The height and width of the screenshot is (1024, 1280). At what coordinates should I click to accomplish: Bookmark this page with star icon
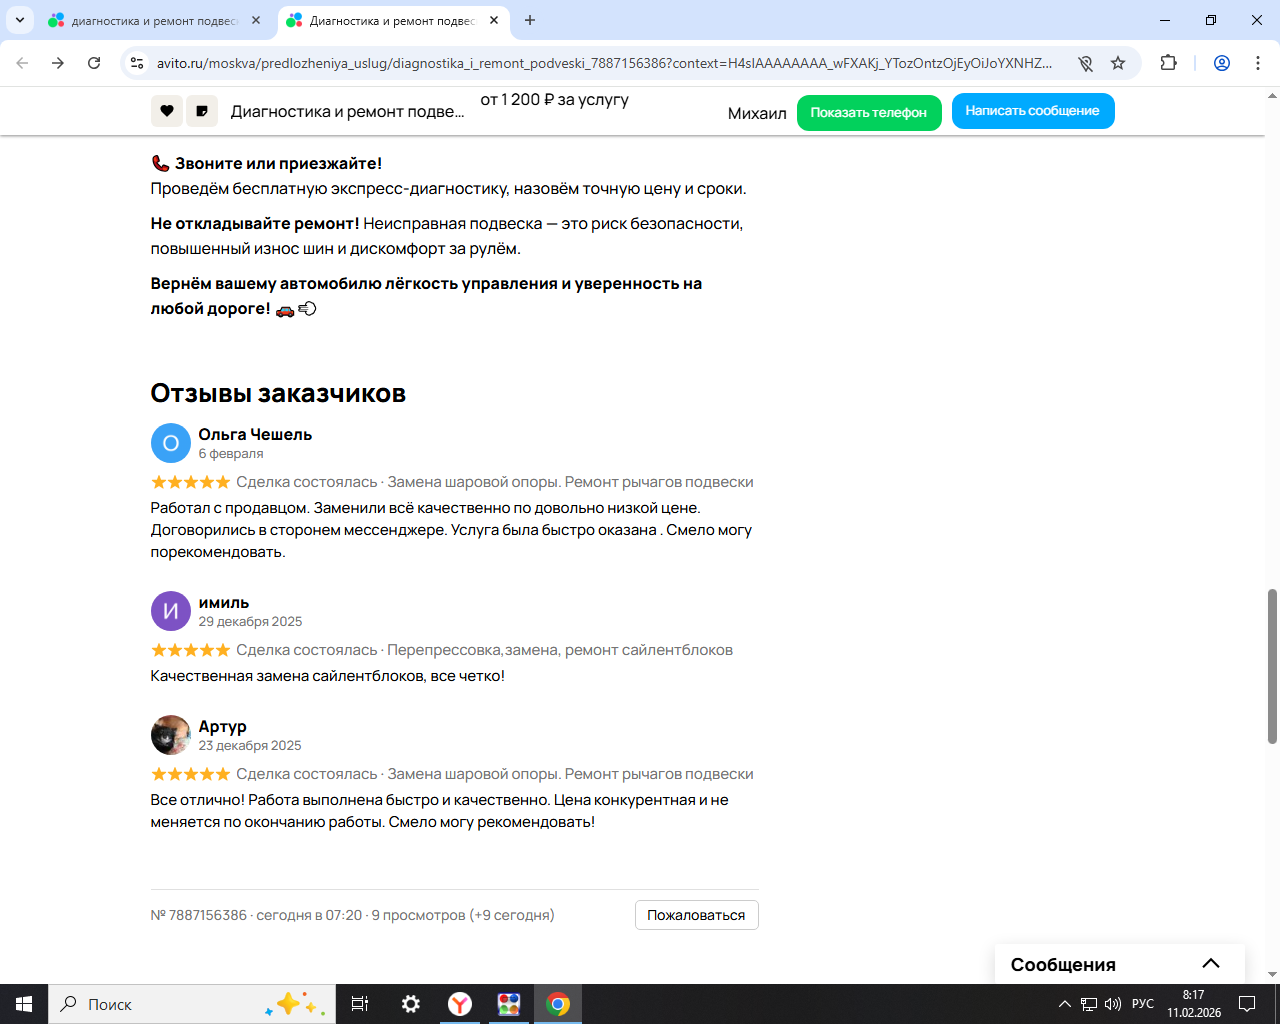pyautogui.click(x=1118, y=63)
